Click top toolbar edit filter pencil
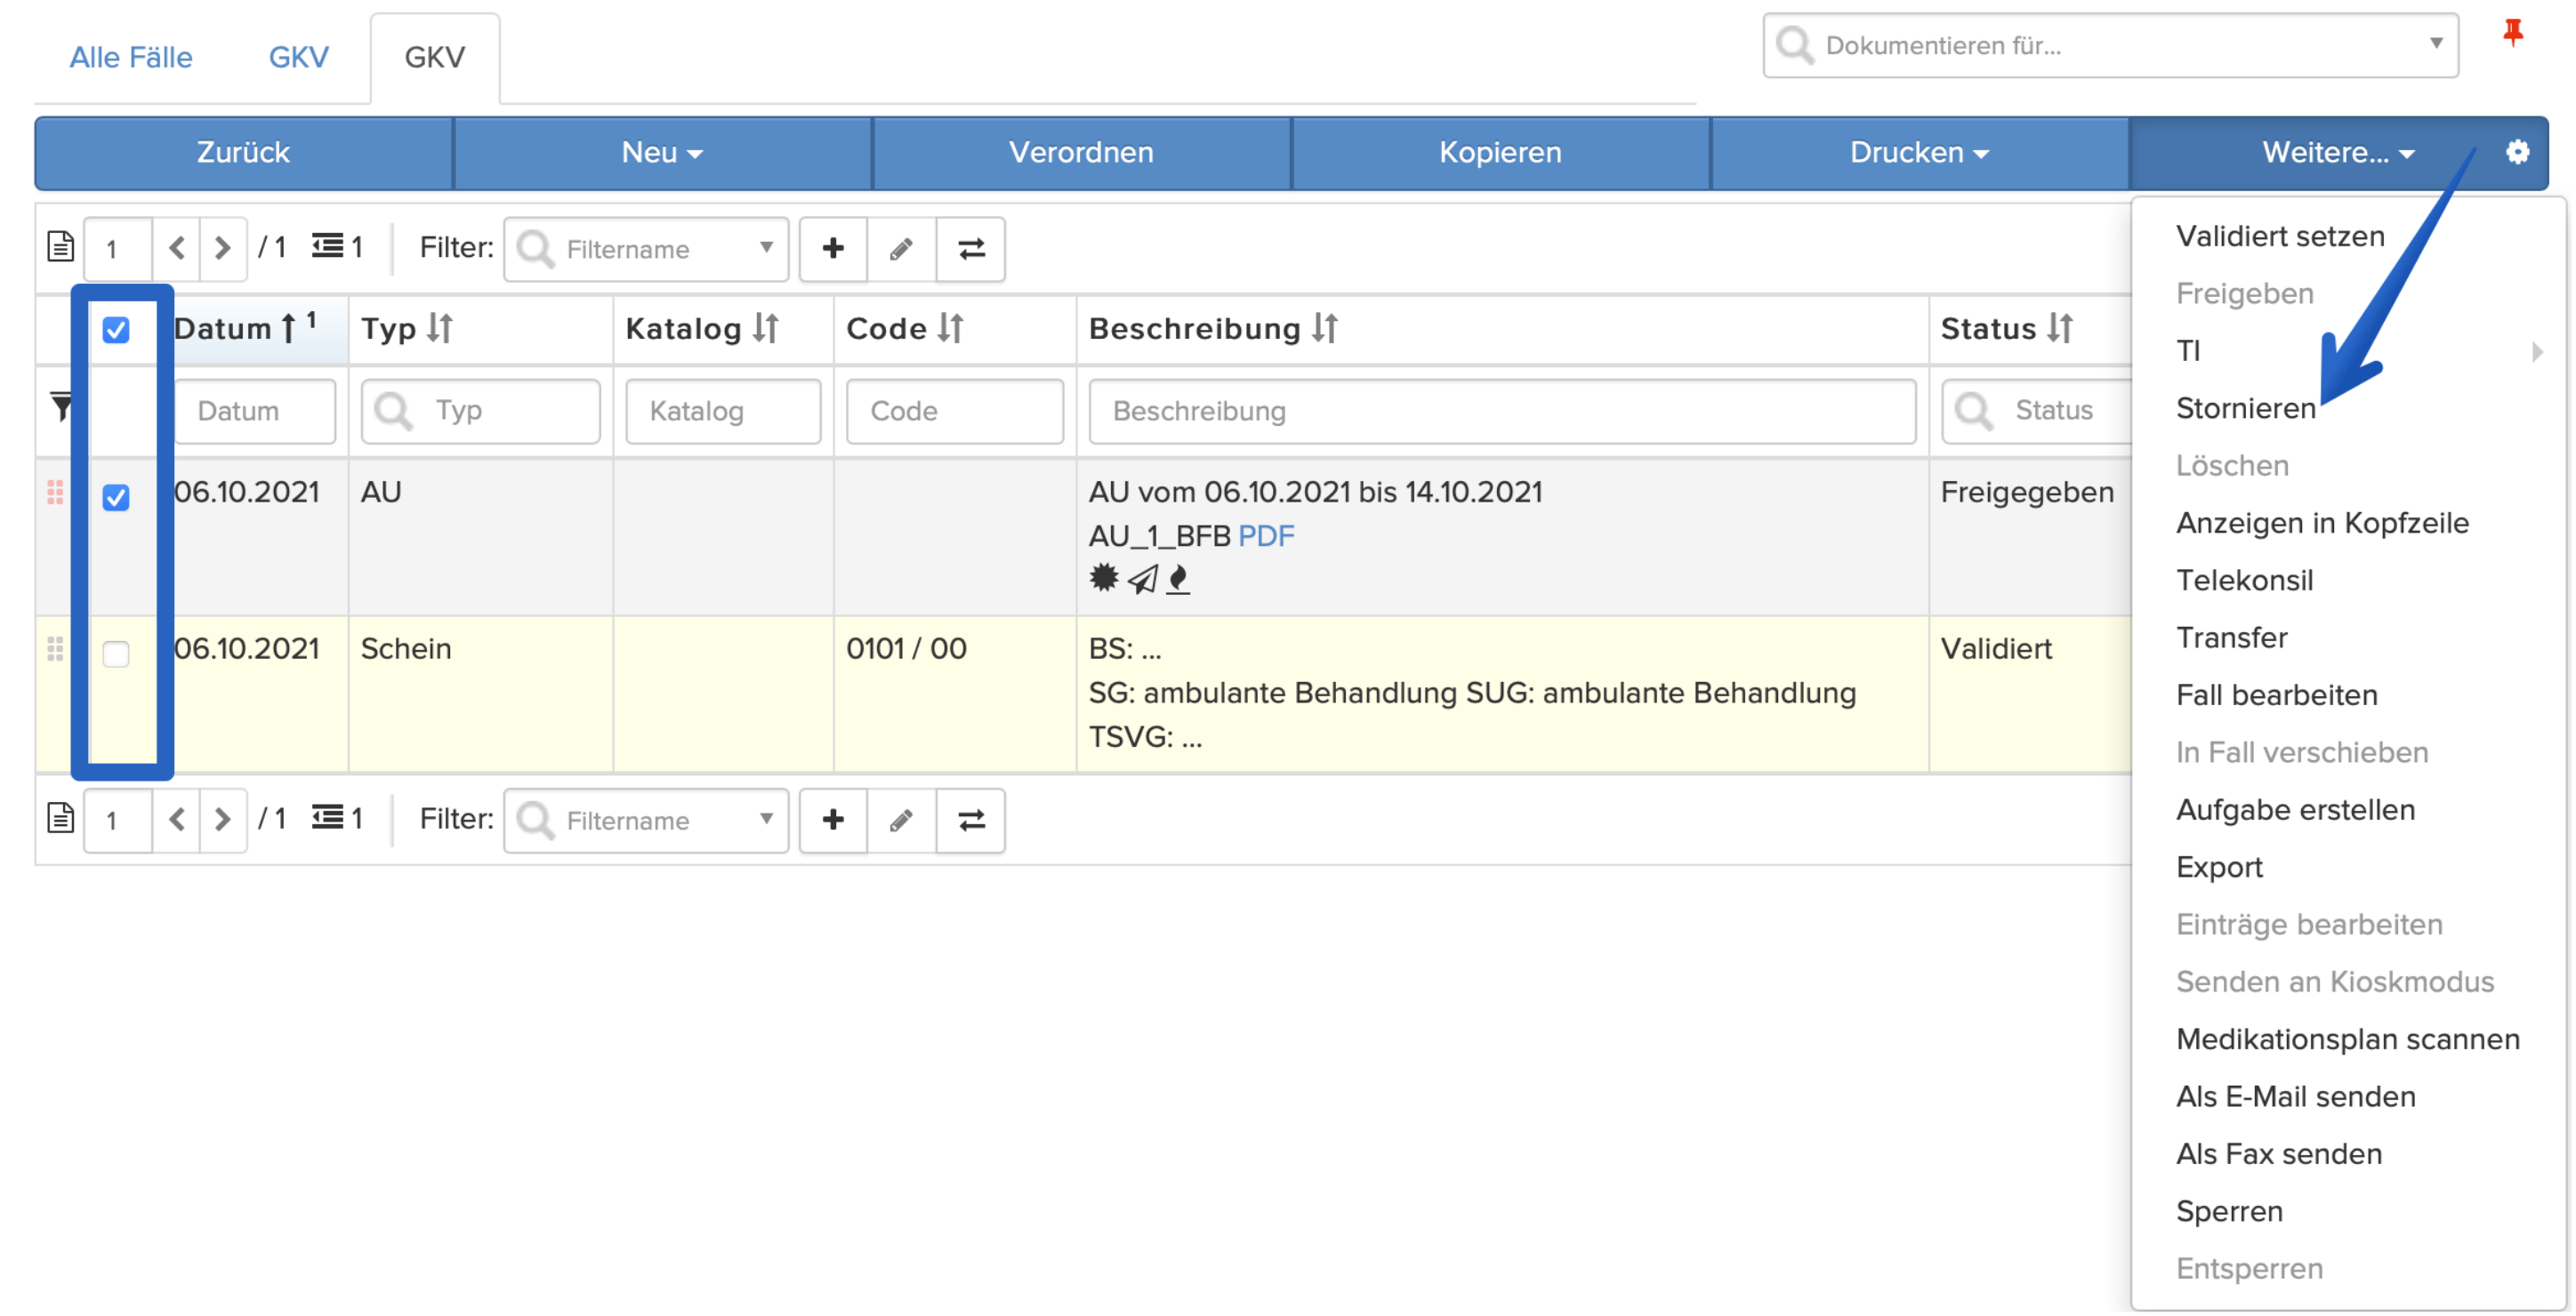Viewport: 2576px width, 1316px height. pos(901,248)
